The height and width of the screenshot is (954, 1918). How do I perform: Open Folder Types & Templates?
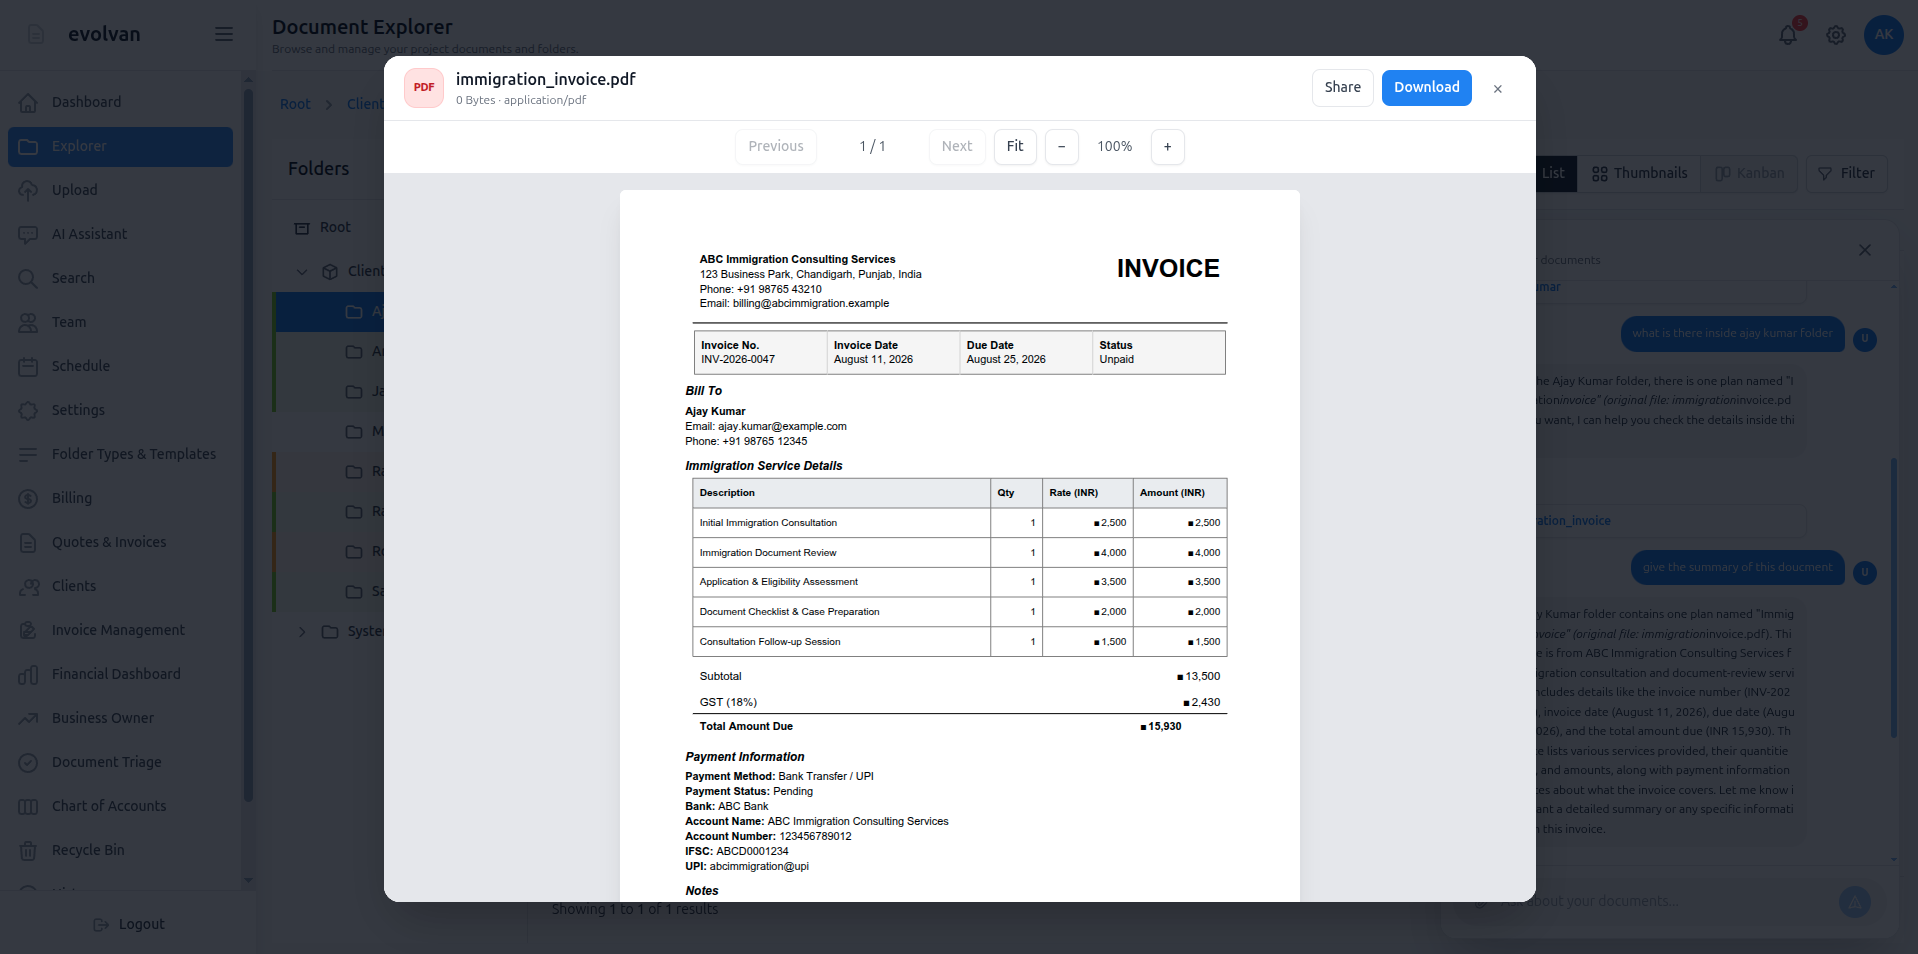click(x=120, y=454)
